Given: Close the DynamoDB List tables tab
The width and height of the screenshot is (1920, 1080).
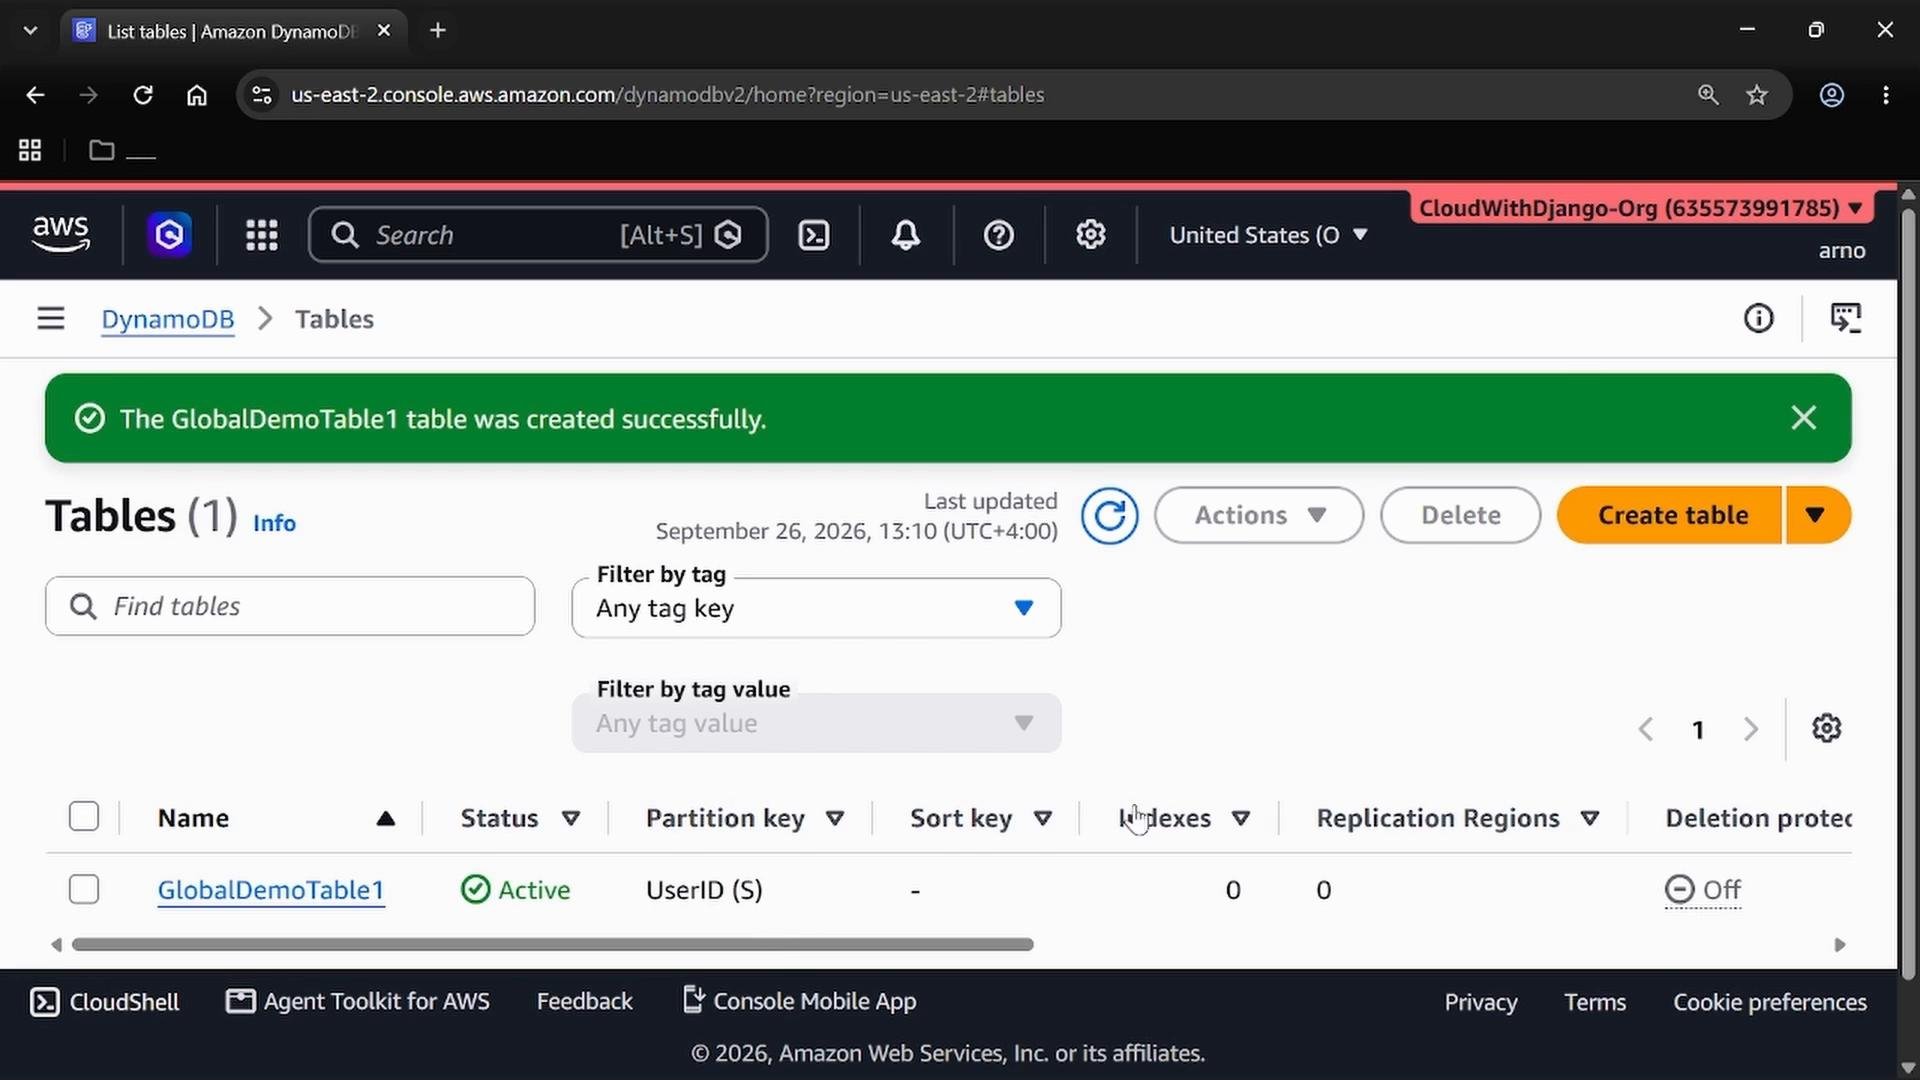Looking at the screenshot, I should 384,30.
